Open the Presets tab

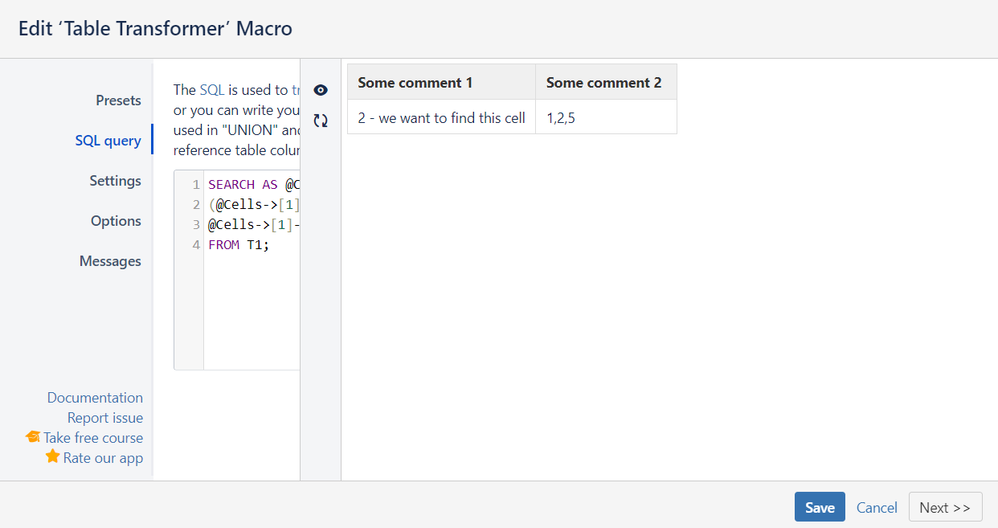tap(118, 101)
